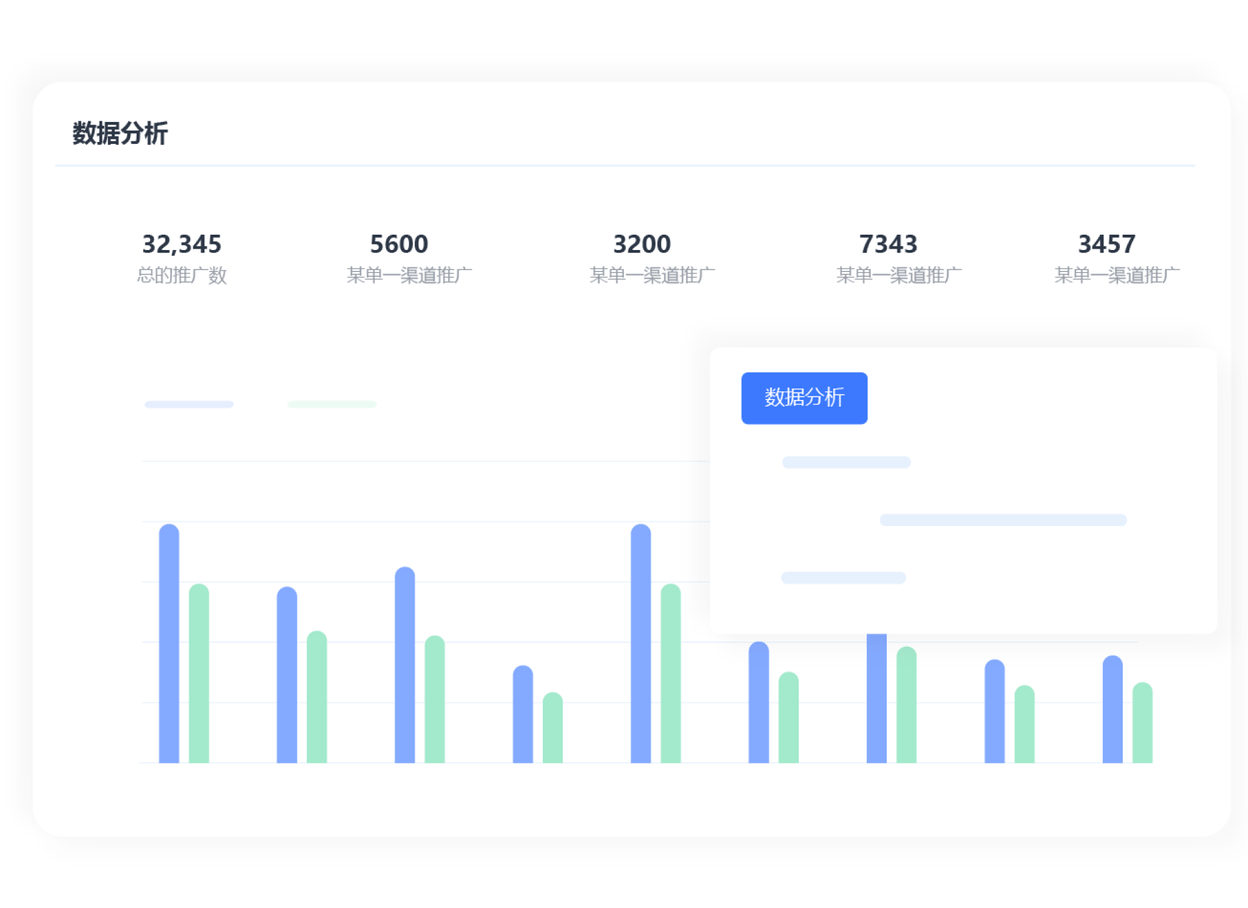Click the 3457 statistic value
Viewport: 1248px width, 908px height.
click(x=1107, y=244)
